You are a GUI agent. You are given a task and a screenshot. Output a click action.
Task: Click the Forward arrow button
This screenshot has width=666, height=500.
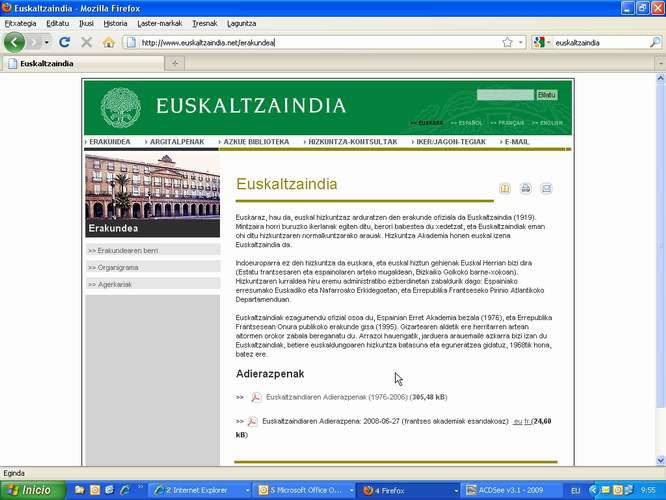tap(35, 42)
